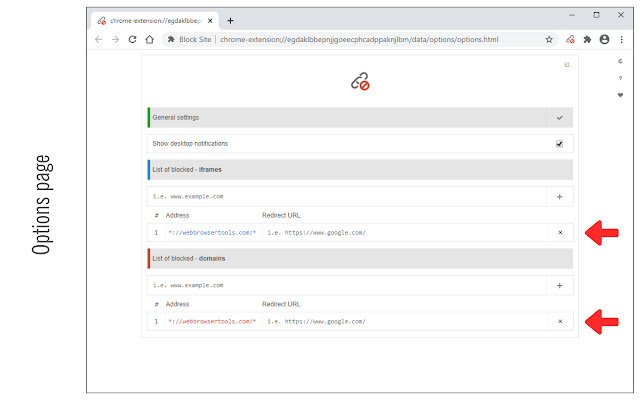Remove the blocked iframe entry for webbrowsertools.com
Screen dimensions: 640x400
coord(559,233)
